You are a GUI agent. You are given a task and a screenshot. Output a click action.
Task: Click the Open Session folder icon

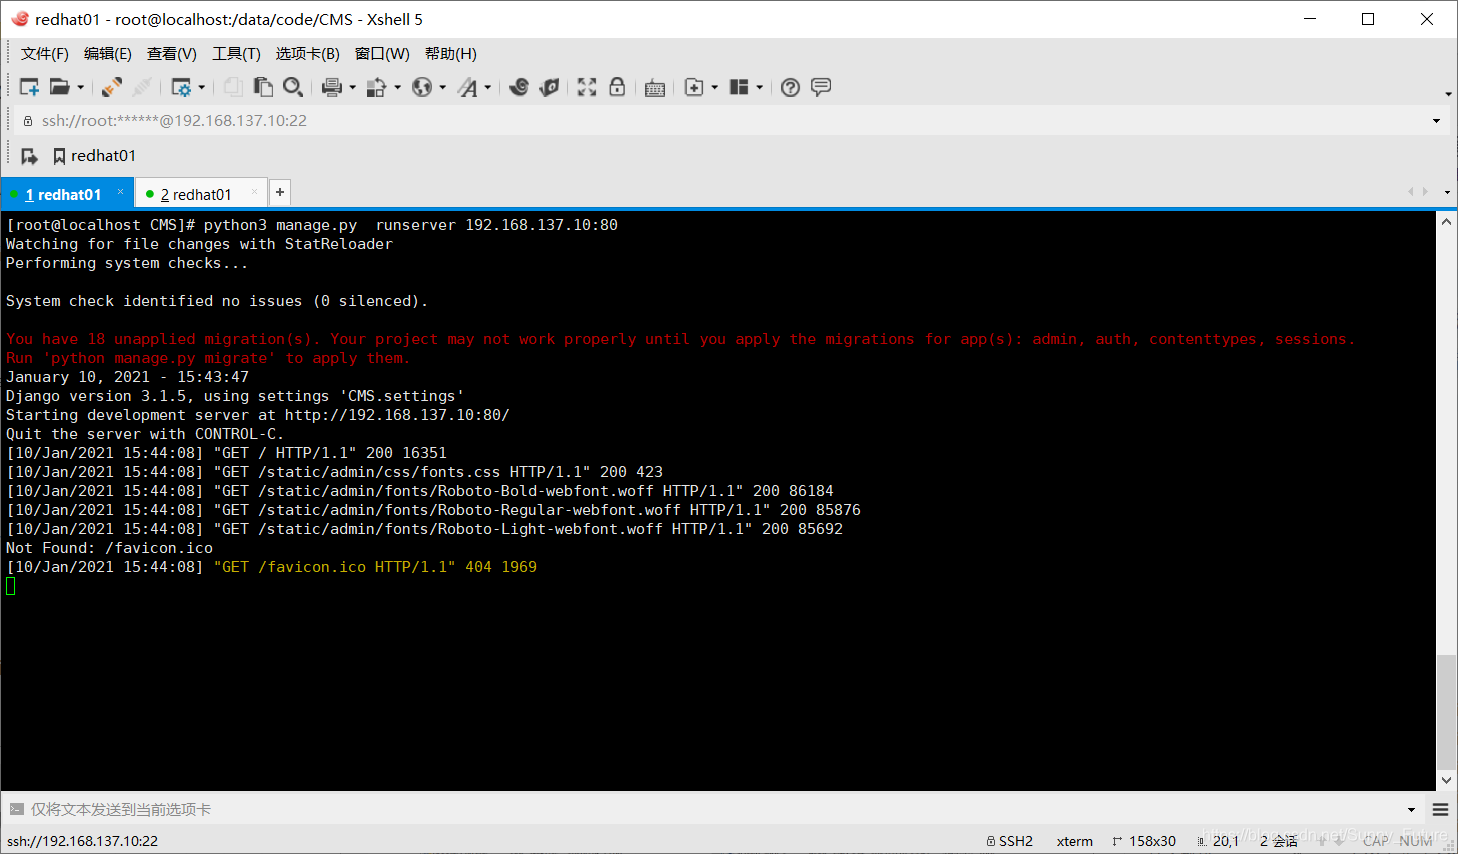pos(60,87)
